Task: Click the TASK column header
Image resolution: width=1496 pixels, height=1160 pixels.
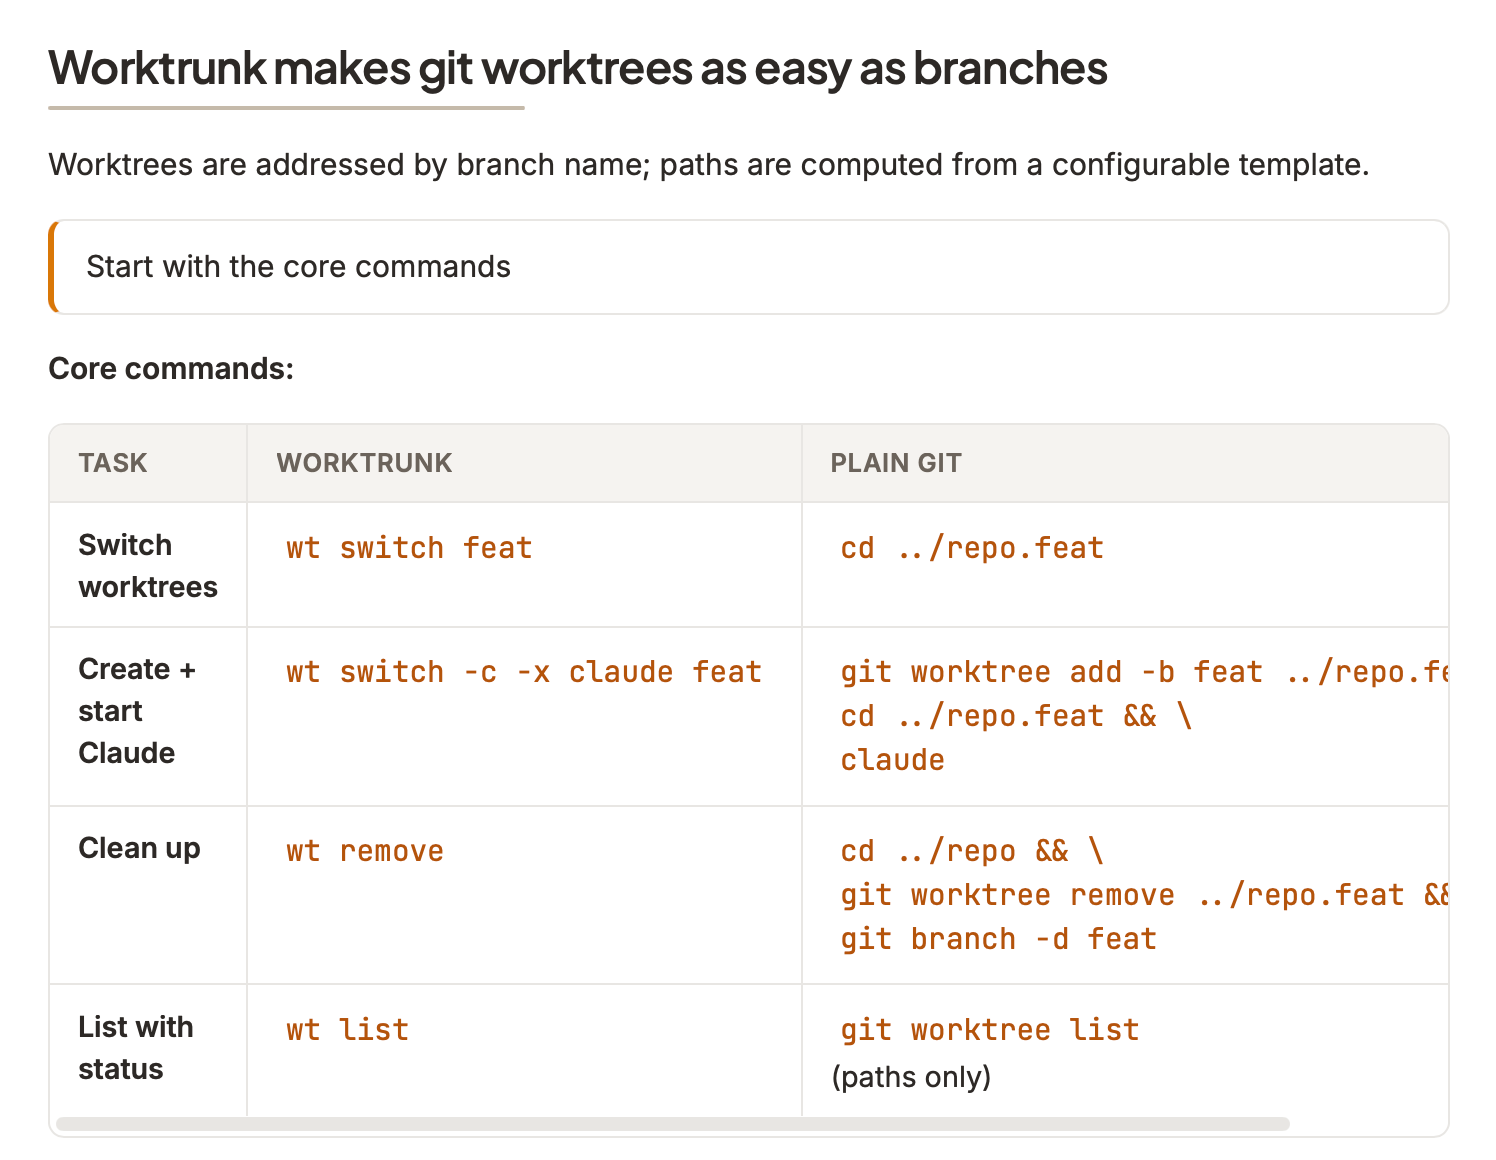Action: [113, 463]
